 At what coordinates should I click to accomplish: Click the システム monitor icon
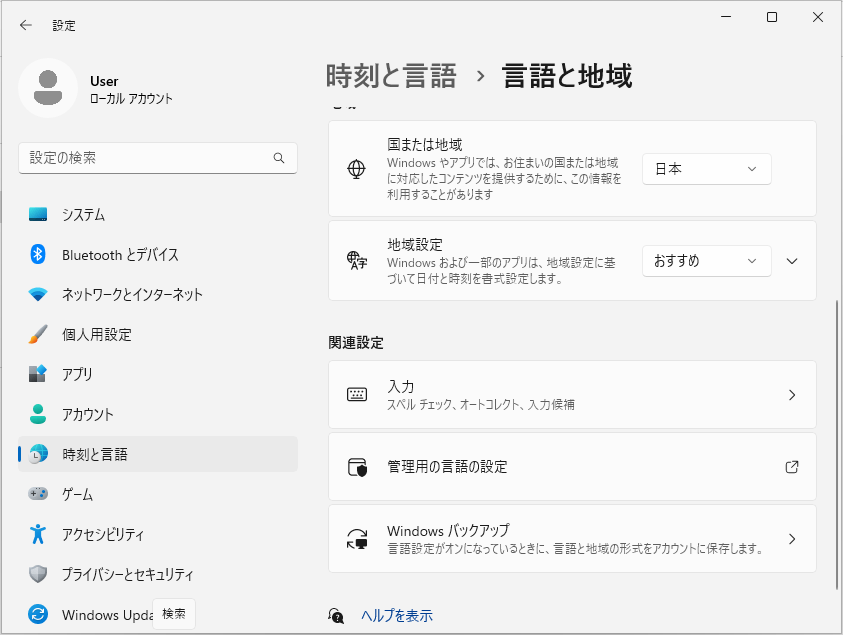[x=38, y=215]
